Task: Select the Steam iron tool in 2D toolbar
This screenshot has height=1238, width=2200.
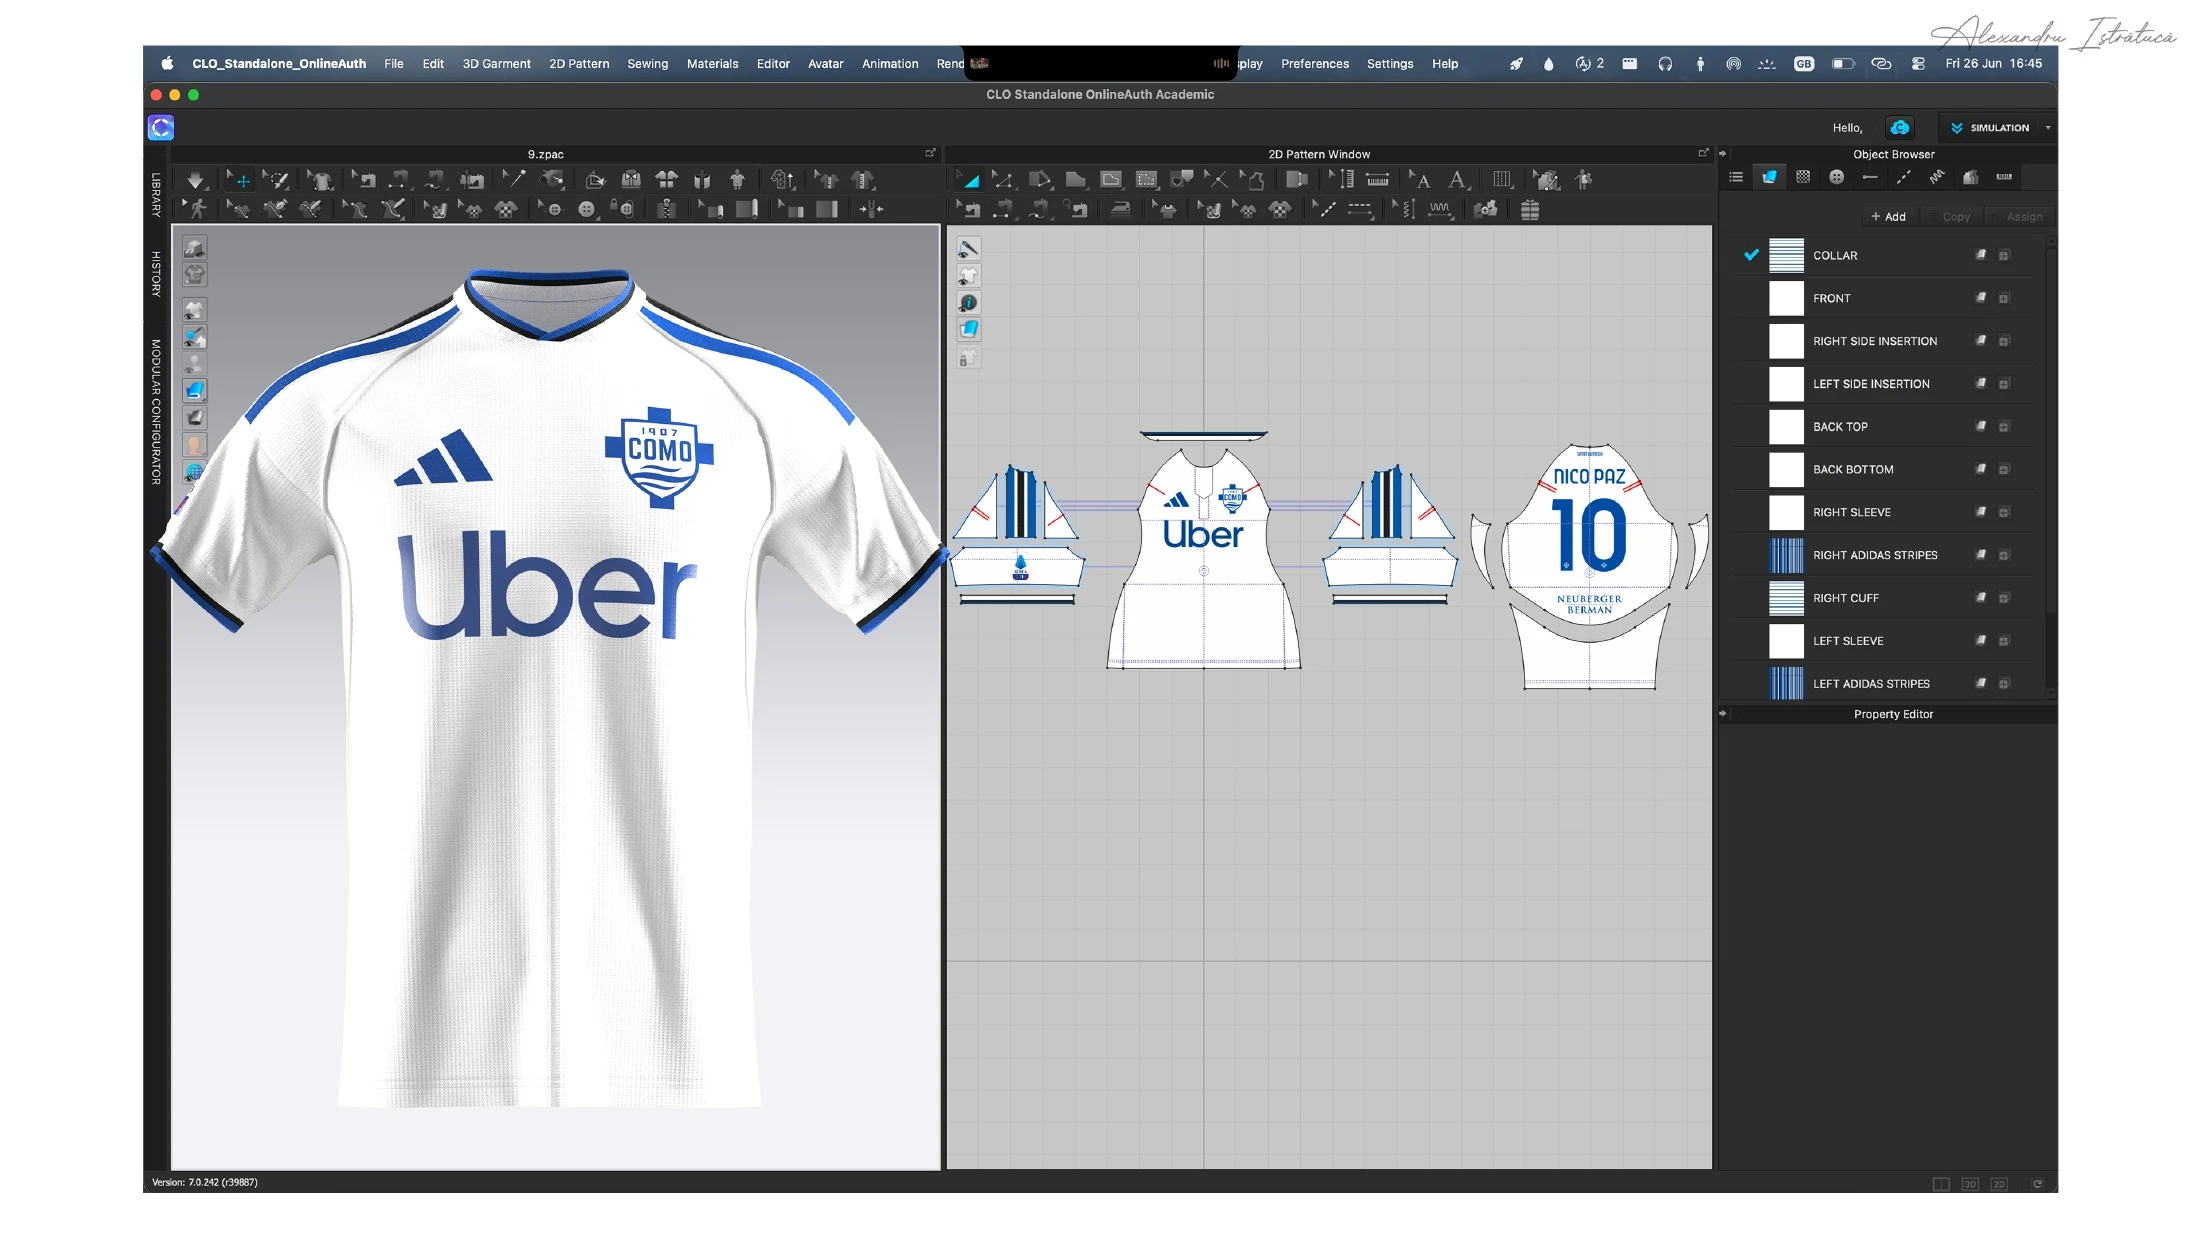Action: click(1121, 209)
